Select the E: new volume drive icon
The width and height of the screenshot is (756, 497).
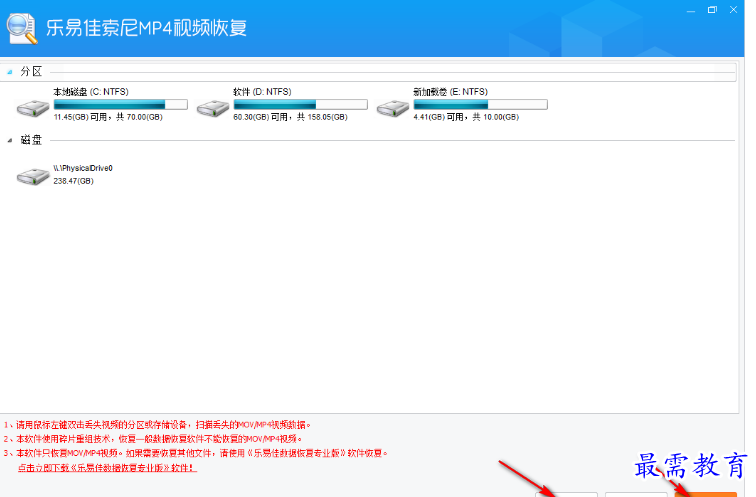392,108
